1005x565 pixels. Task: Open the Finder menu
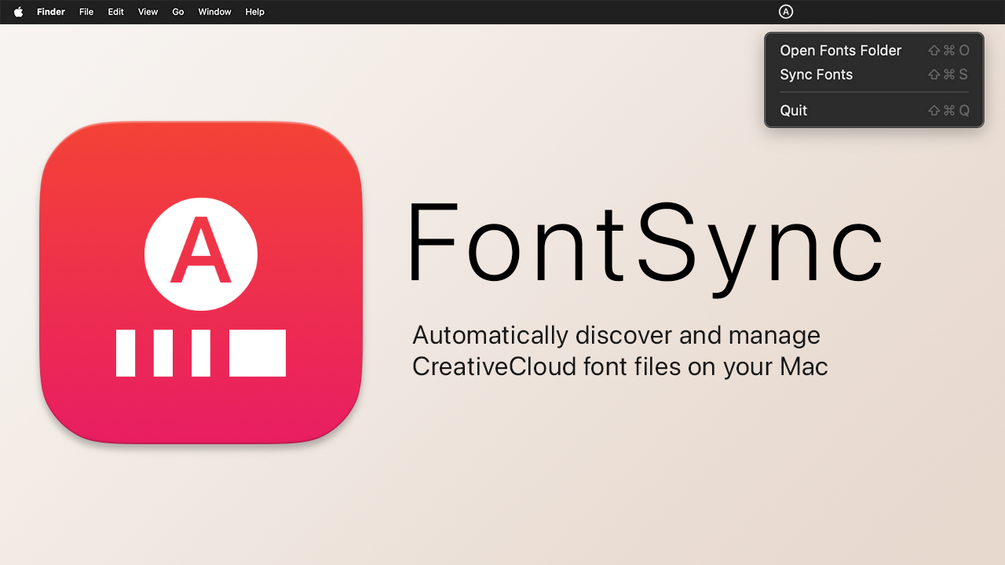click(51, 12)
